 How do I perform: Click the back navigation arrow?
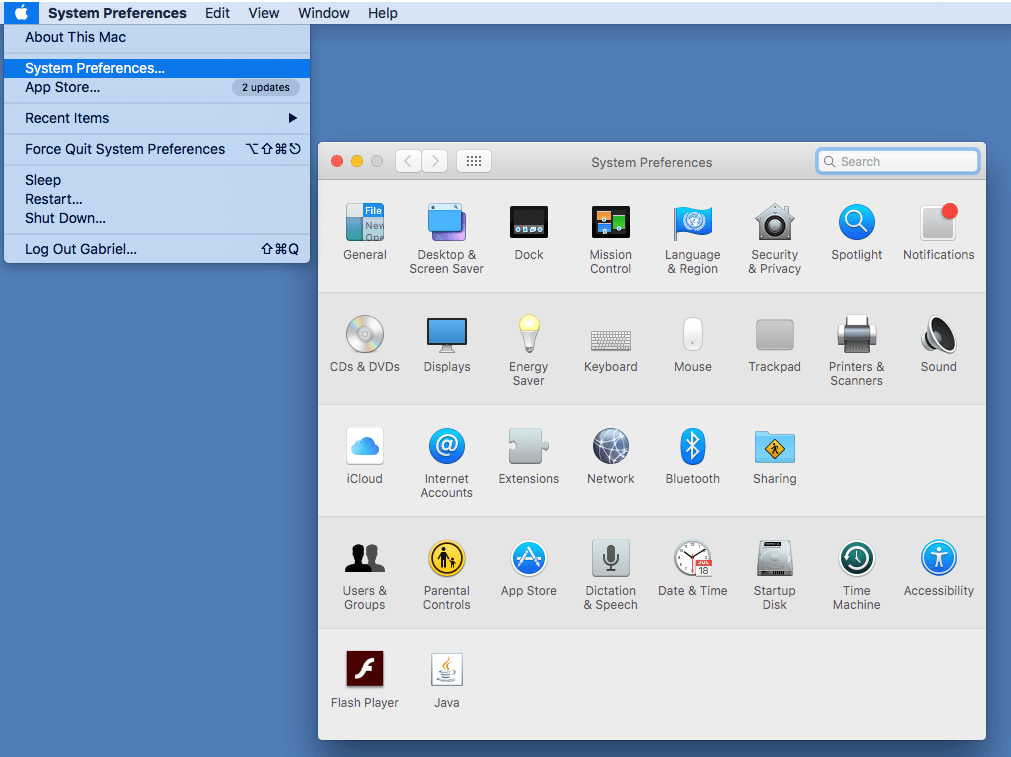coord(408,161)
